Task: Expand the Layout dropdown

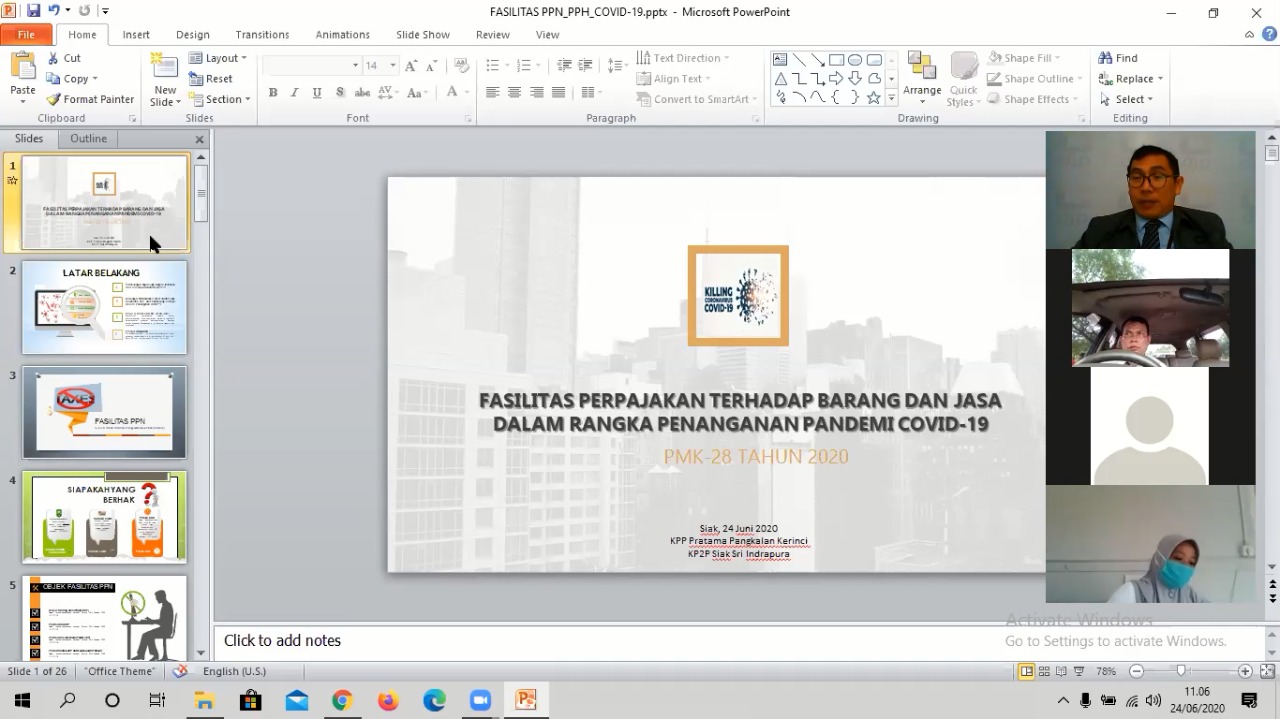Action: [218, 58]
